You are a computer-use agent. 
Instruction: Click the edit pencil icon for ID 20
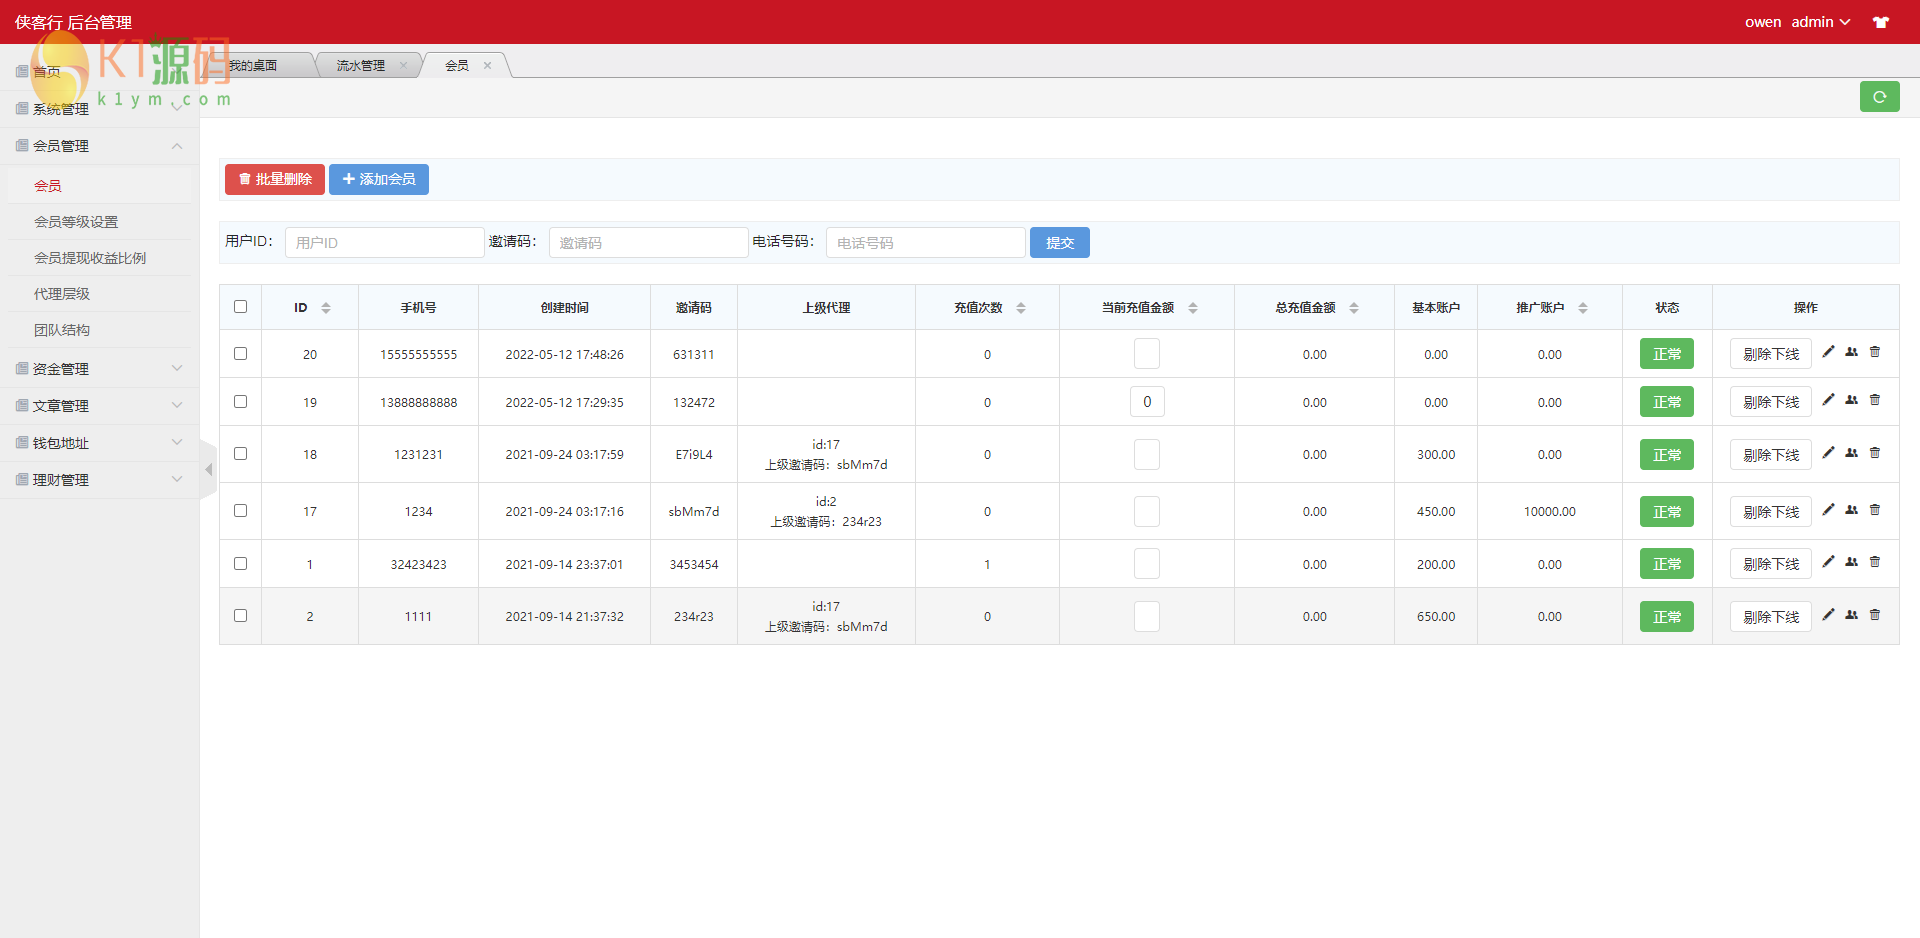[x=1828, y=352]
